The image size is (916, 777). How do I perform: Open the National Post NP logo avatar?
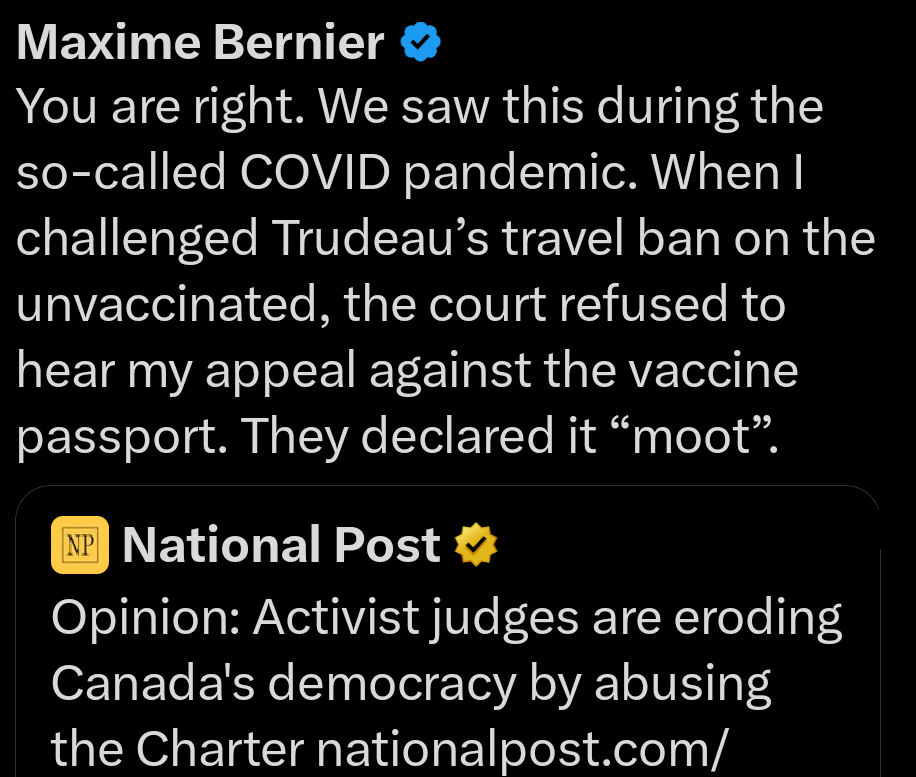(x=80, y=546)
